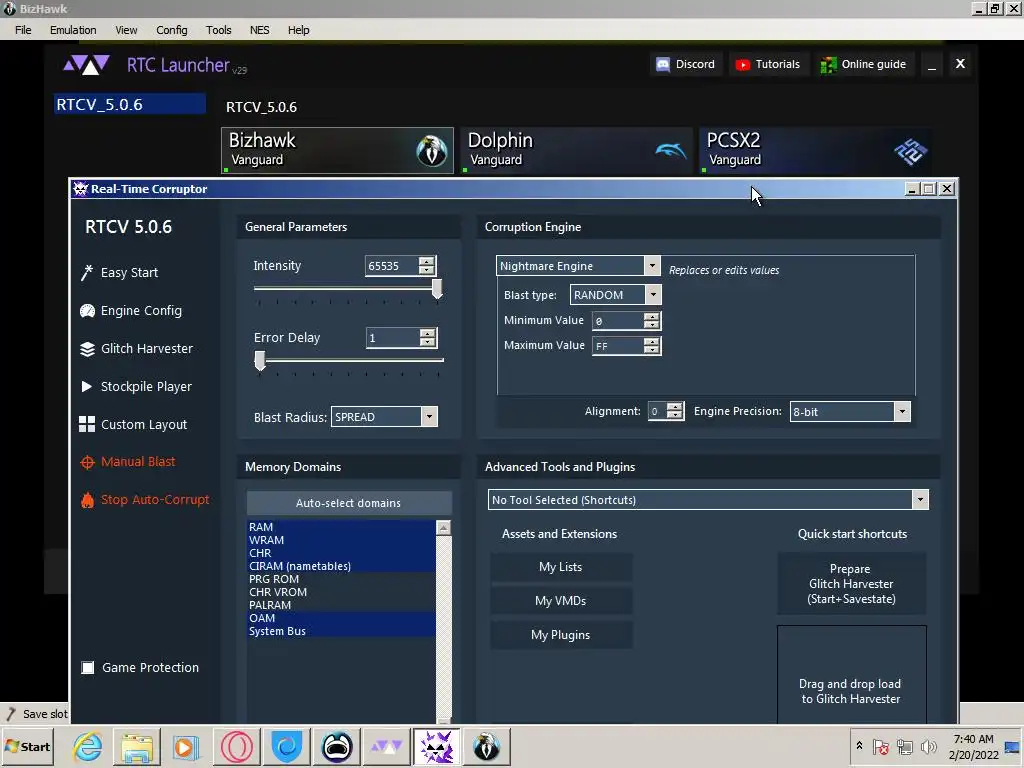Open Engine Config gauge icon
This screenshot has width=1024, height=768.
pos(87,311)
